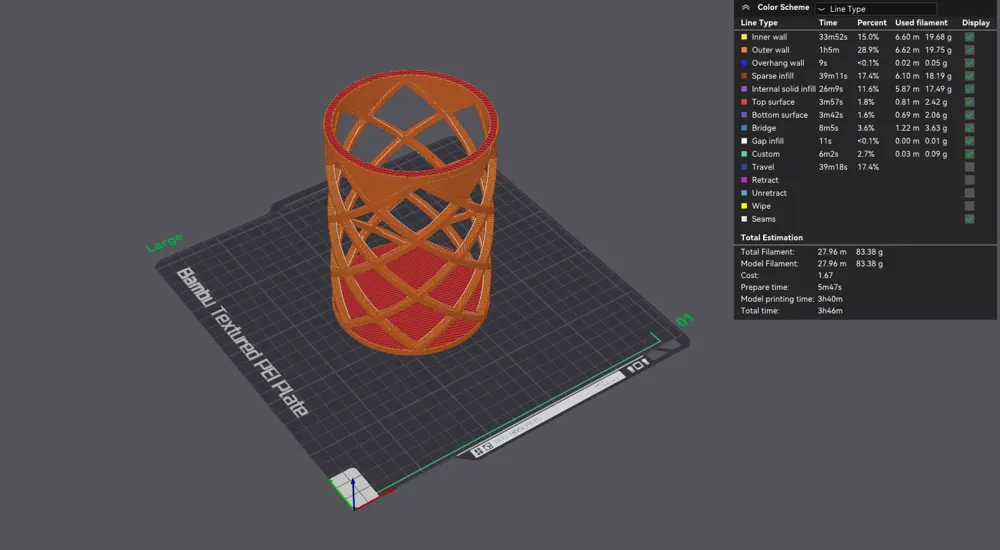The height and width of the screenshot is (550, 1000).
Task: Select the Bridge row label
Action: click(x=763, y=128)
